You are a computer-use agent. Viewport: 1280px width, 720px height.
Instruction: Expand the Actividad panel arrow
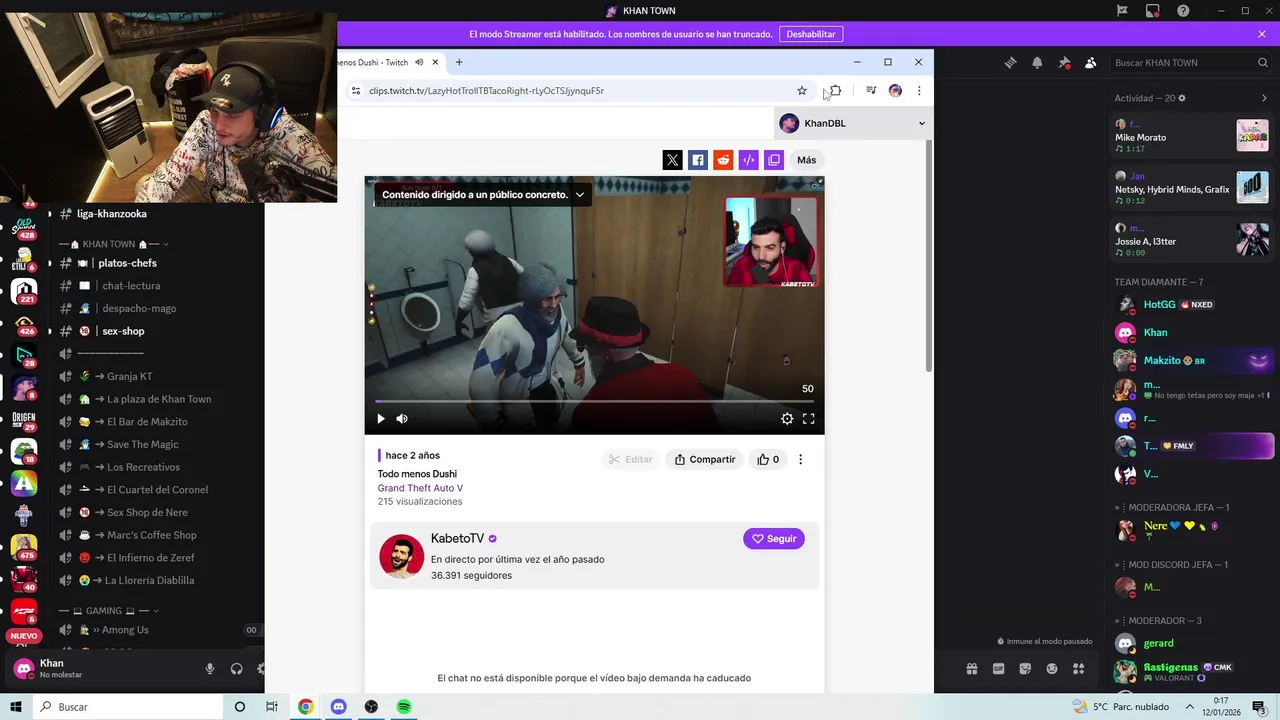(1264, 98)
